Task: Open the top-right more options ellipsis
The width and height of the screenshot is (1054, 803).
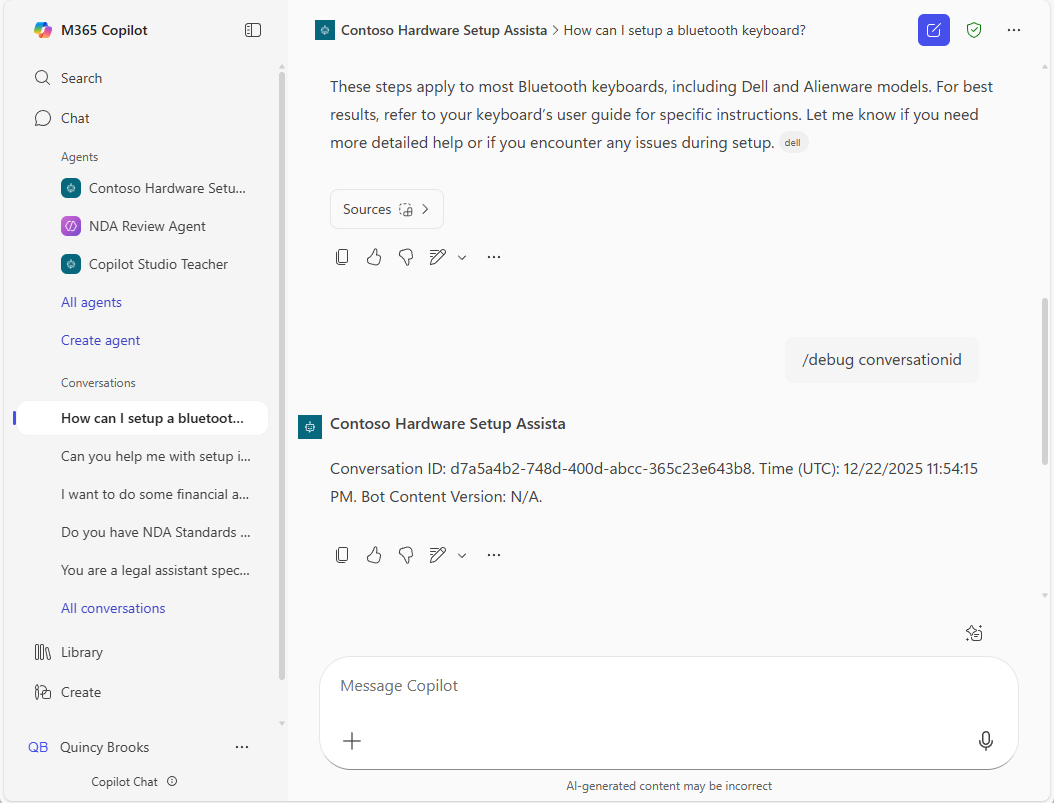Action: pyautogui.click(x=1014, y=30)
